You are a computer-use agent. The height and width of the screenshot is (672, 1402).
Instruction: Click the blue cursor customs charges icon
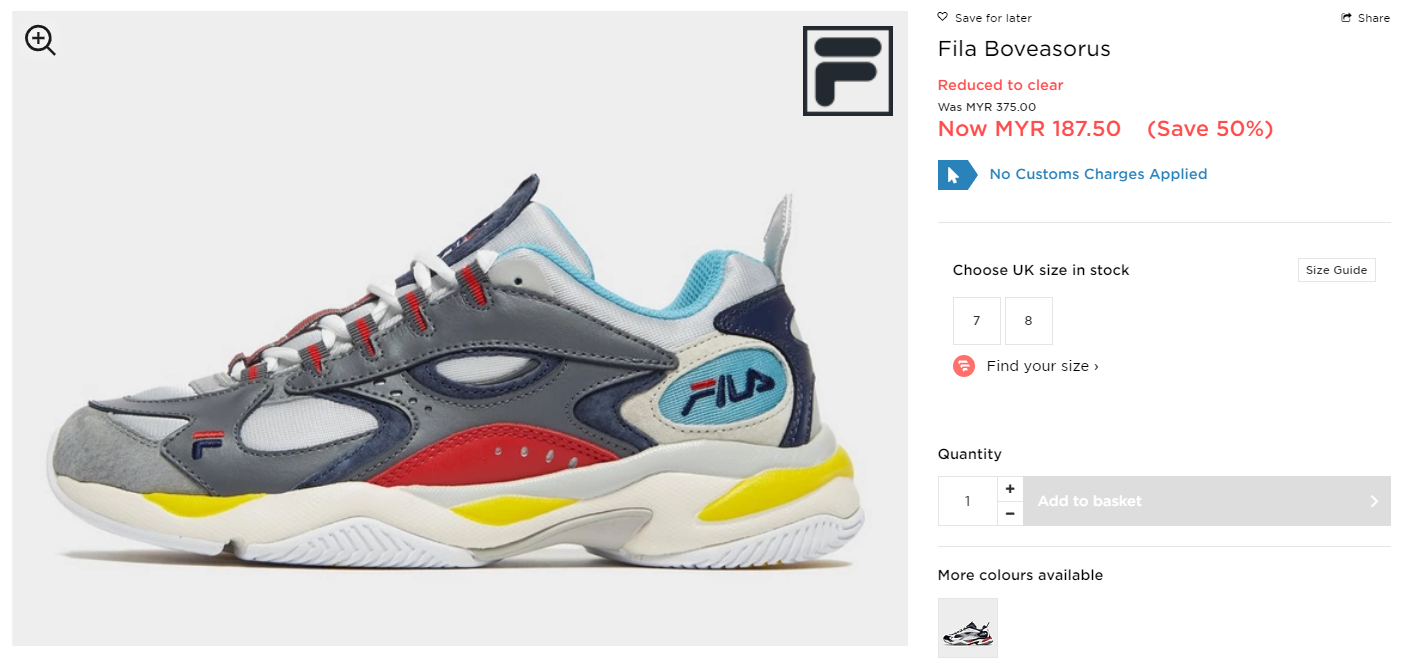click(x=957, y=174)
